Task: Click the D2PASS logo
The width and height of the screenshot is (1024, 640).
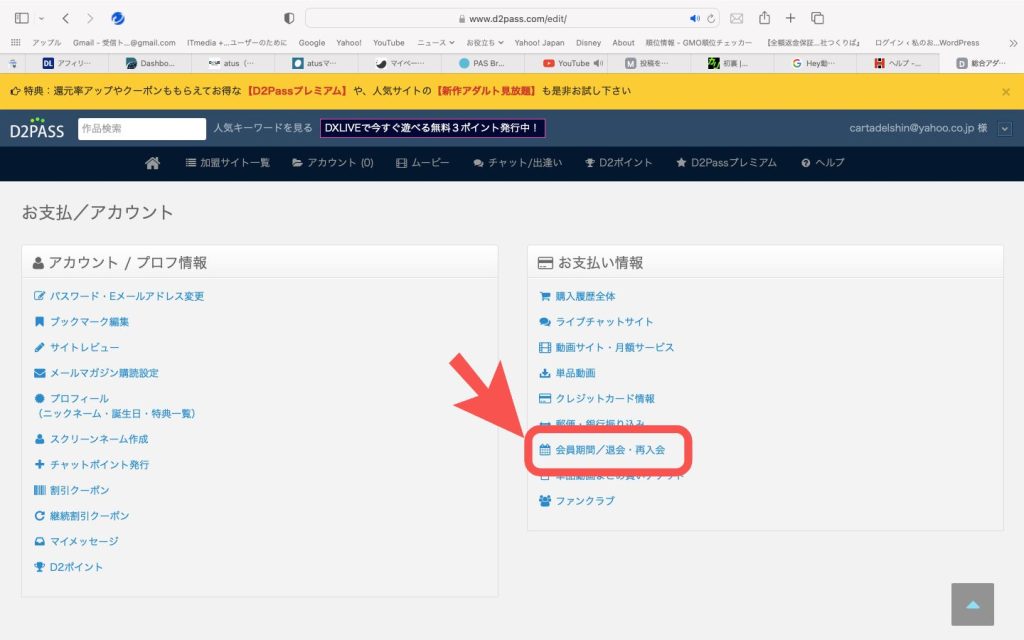Action: click(37, 129)
